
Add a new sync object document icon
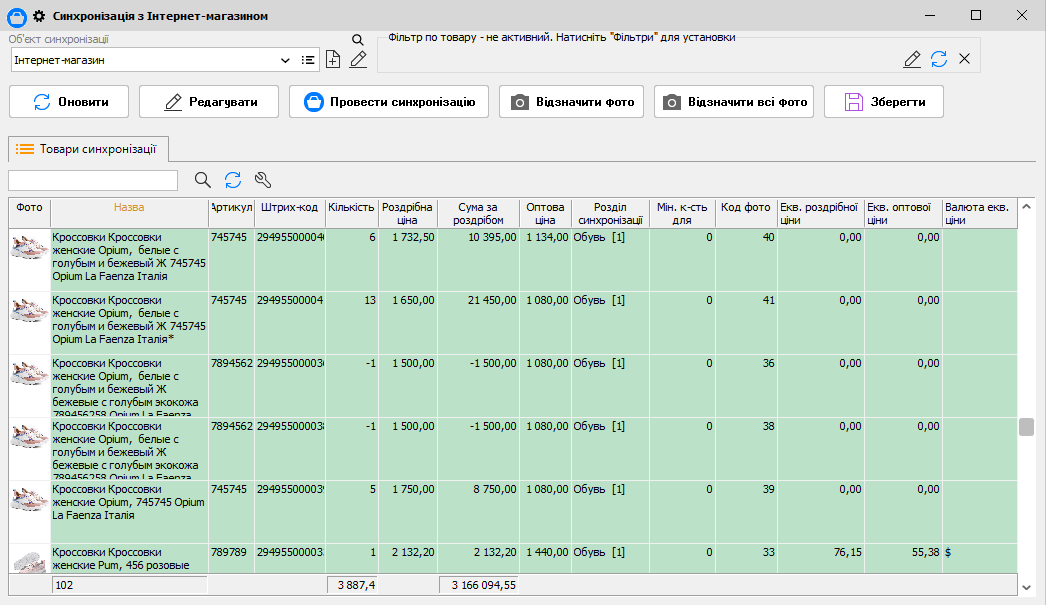coord(334,60)
